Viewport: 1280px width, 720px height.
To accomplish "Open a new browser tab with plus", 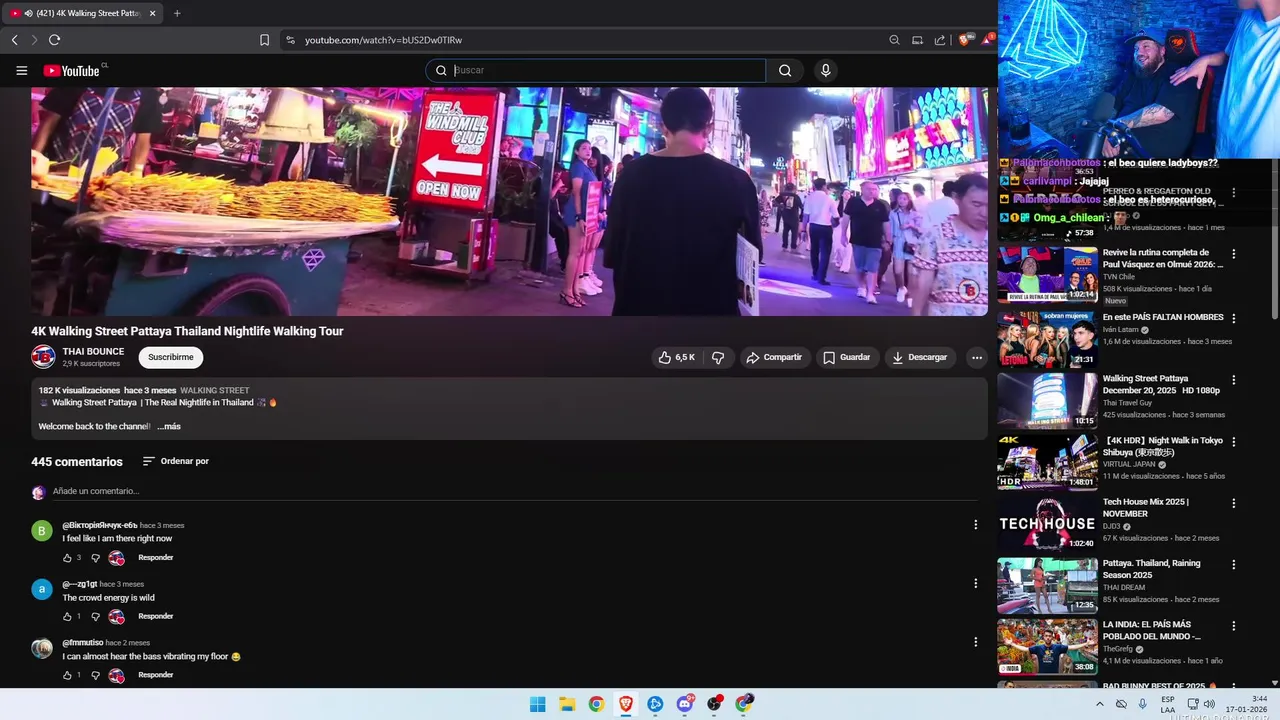I will point(177,13).
